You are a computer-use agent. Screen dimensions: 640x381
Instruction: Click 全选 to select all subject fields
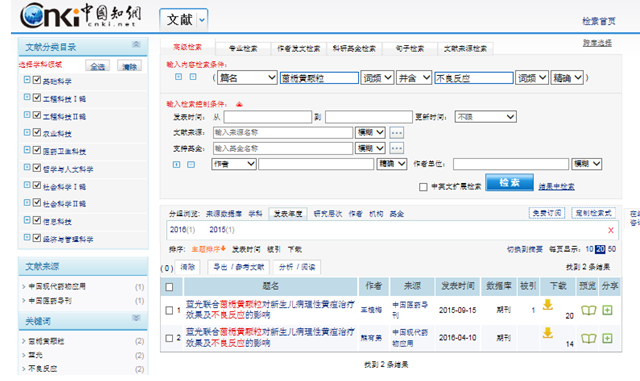[98, 66]
